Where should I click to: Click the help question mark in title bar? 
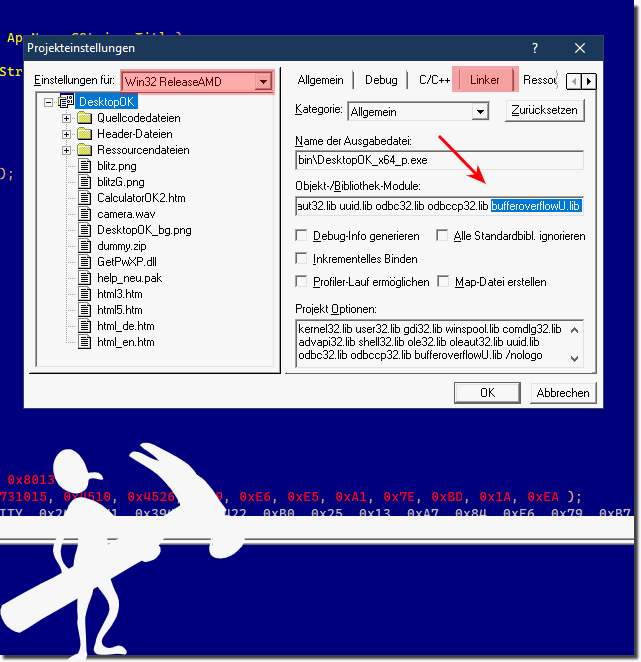tap(535, 48)
